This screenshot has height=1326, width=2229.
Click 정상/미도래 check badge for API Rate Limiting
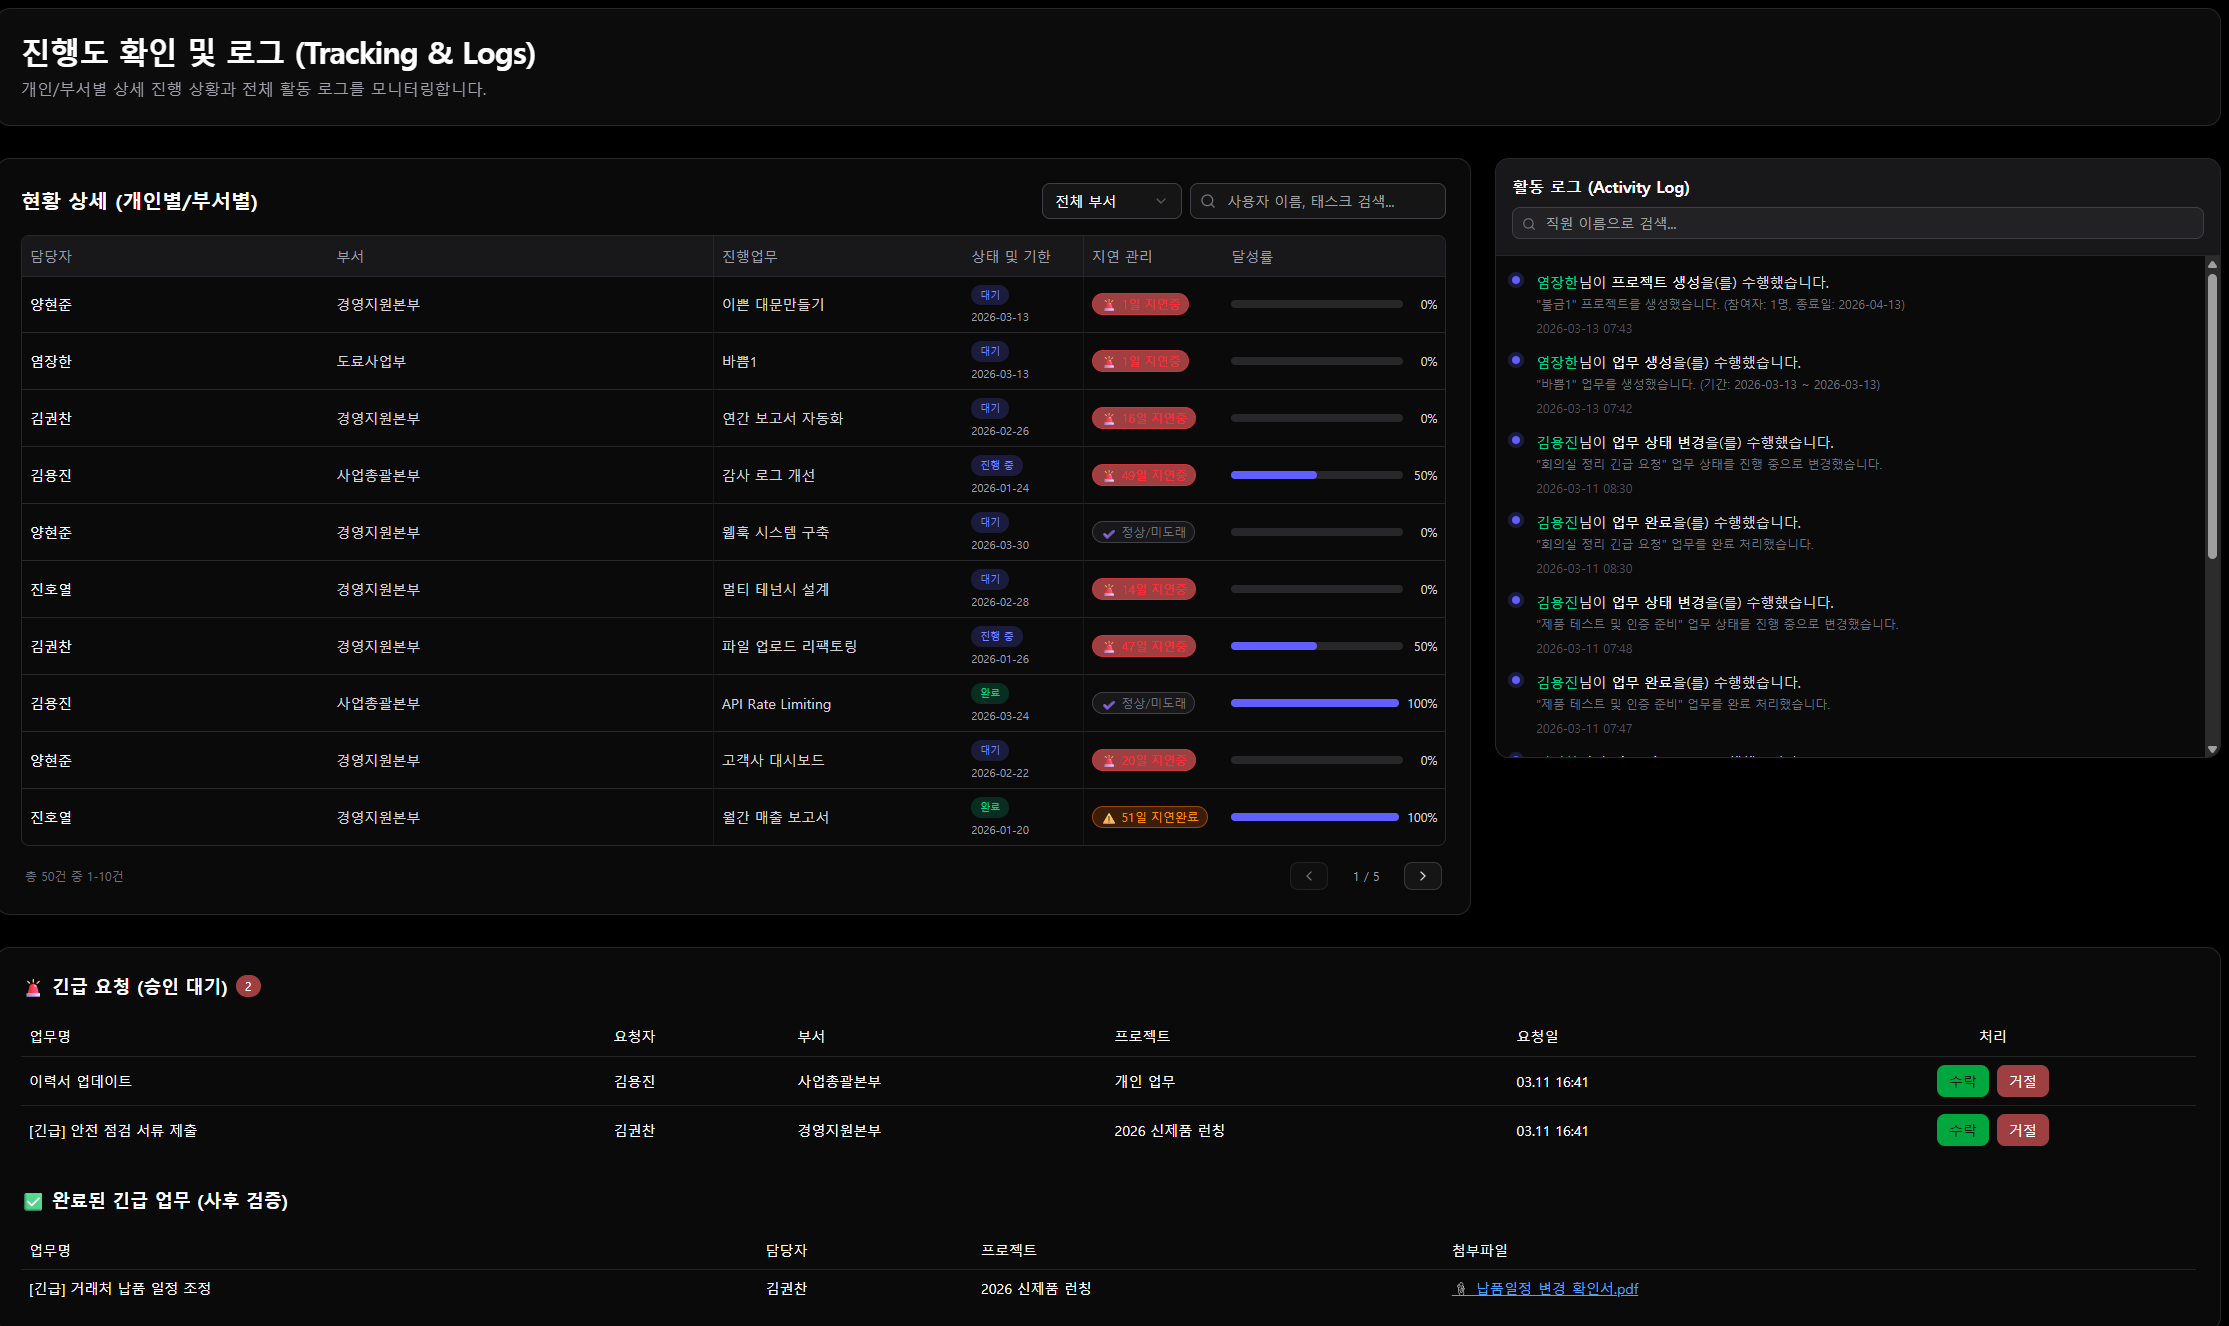(1143, 703)
